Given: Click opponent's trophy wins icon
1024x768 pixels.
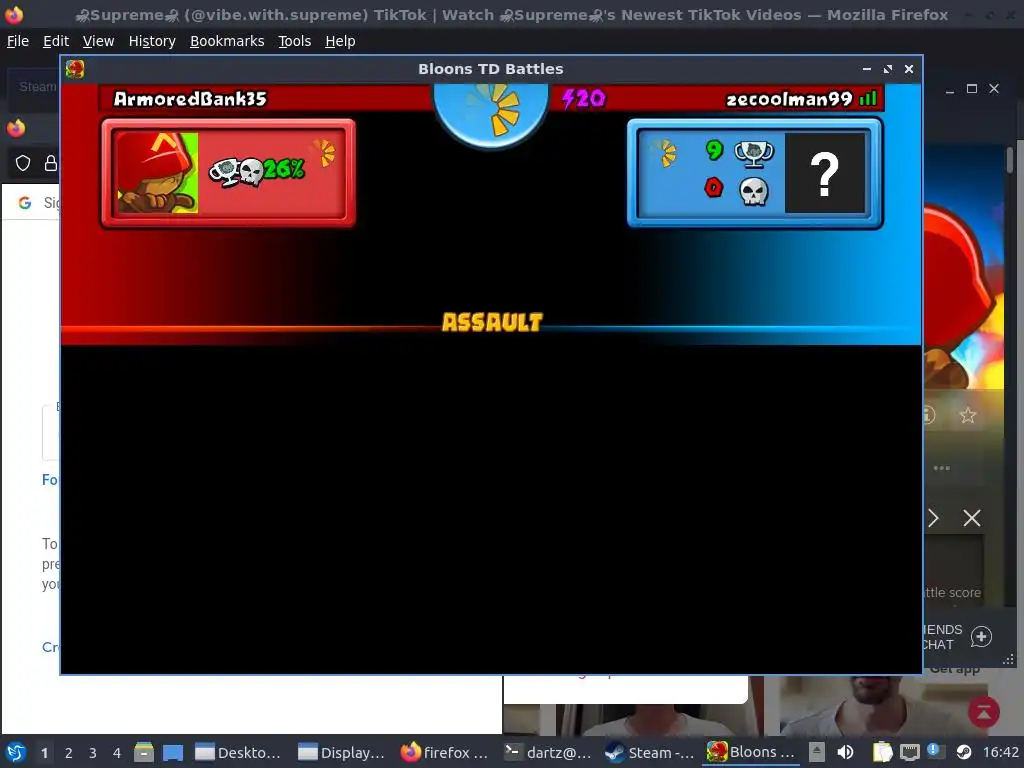Looking at the screenshot, I should coord(754,153).
